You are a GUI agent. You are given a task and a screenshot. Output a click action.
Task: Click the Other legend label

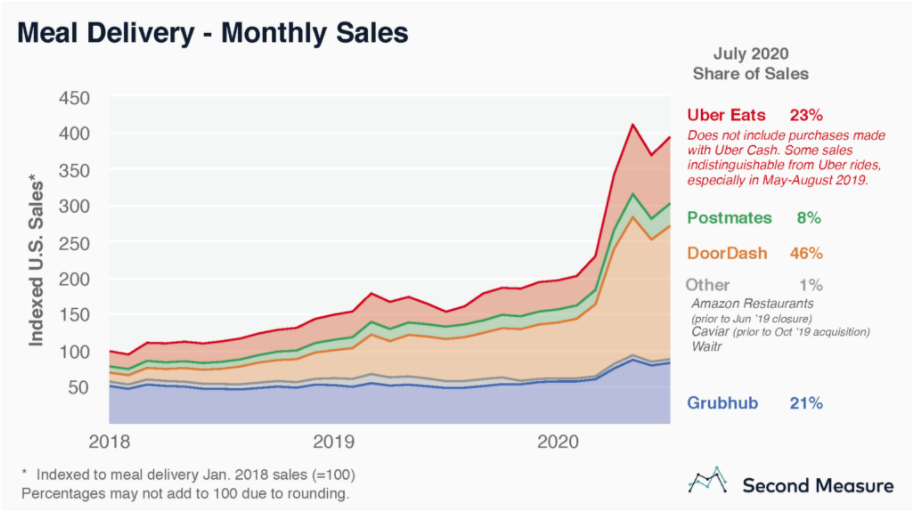[x=708, y=285]
